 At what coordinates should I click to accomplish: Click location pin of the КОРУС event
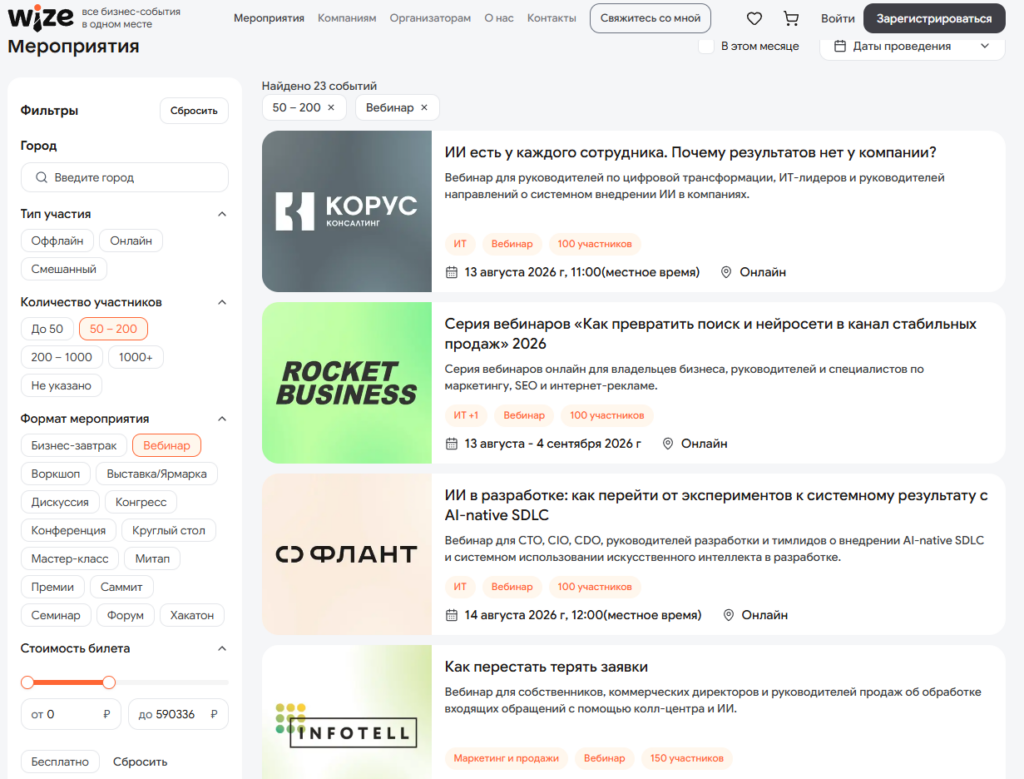click(726, 272)
